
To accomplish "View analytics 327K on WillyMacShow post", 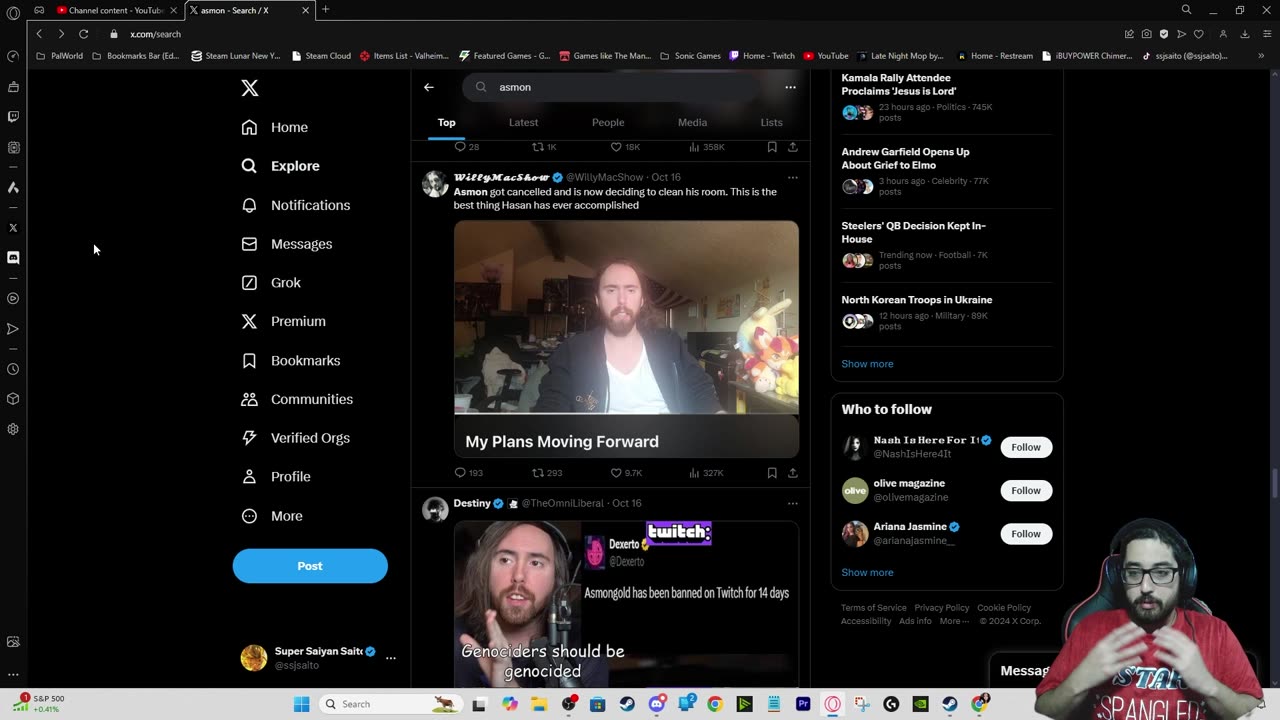I will (704, 473).
